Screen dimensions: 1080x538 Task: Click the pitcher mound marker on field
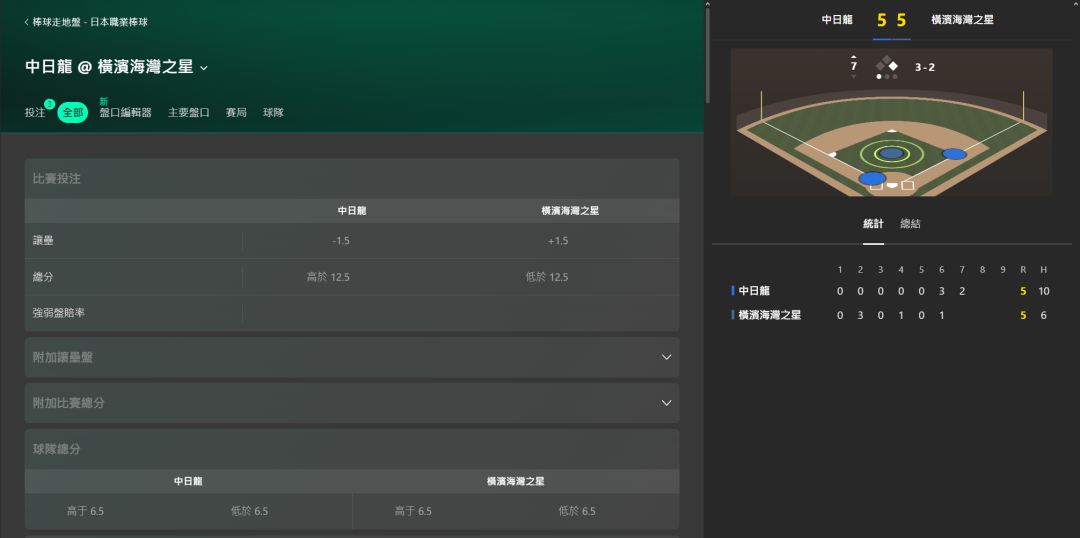[x=892, y=153]
